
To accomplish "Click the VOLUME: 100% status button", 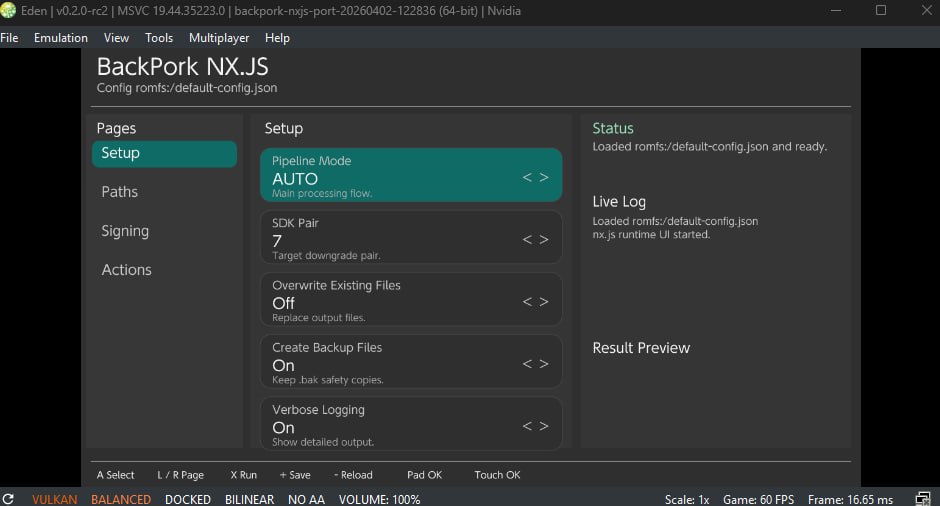I will [x=379, y=499].
